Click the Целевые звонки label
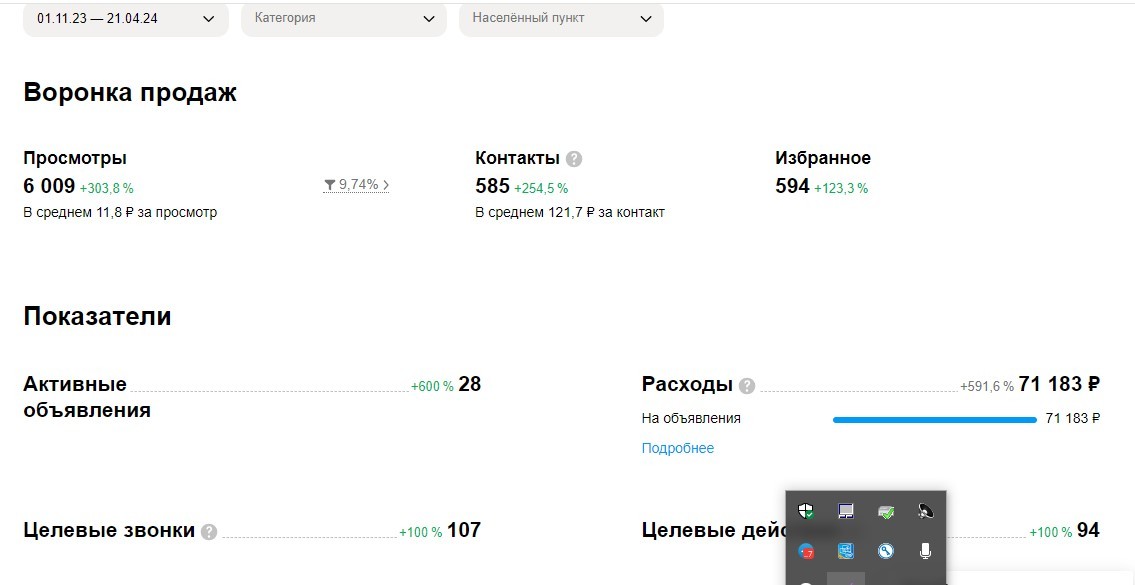This screenshot has width=1135, height=585. pos(109,531)
